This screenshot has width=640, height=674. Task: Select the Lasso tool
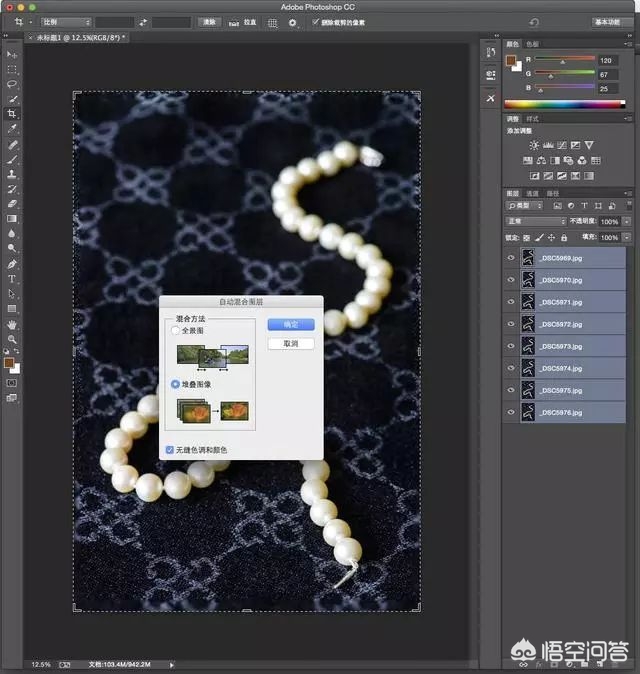(x=12, y=84)
